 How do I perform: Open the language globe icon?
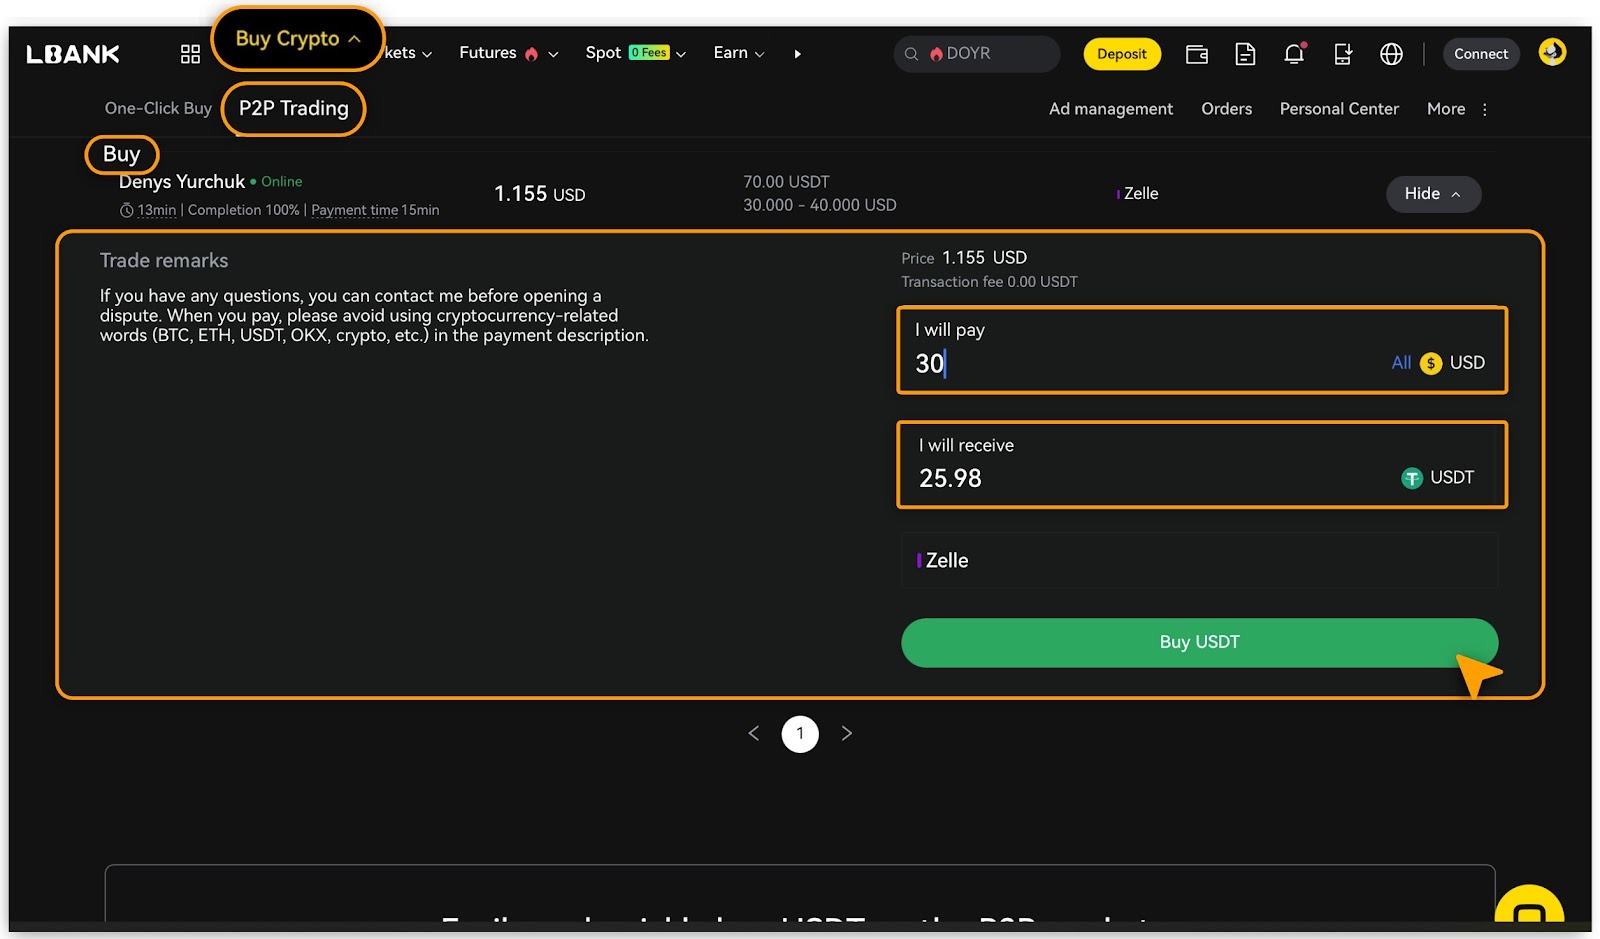click(x=1391, y=54)
